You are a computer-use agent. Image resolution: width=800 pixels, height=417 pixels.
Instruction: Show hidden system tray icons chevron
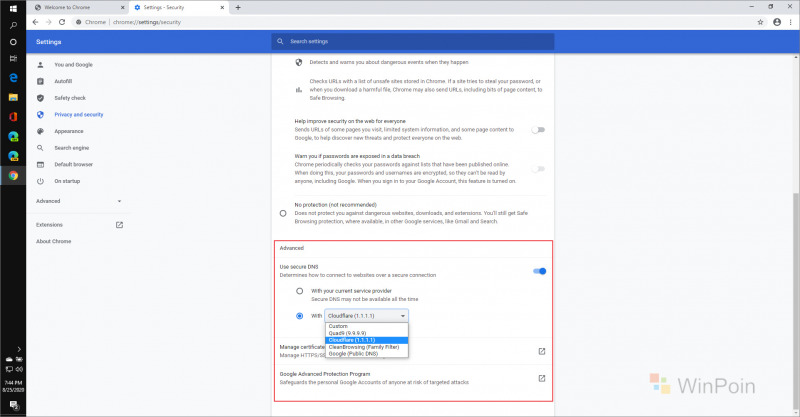click(x=19, y=349)
